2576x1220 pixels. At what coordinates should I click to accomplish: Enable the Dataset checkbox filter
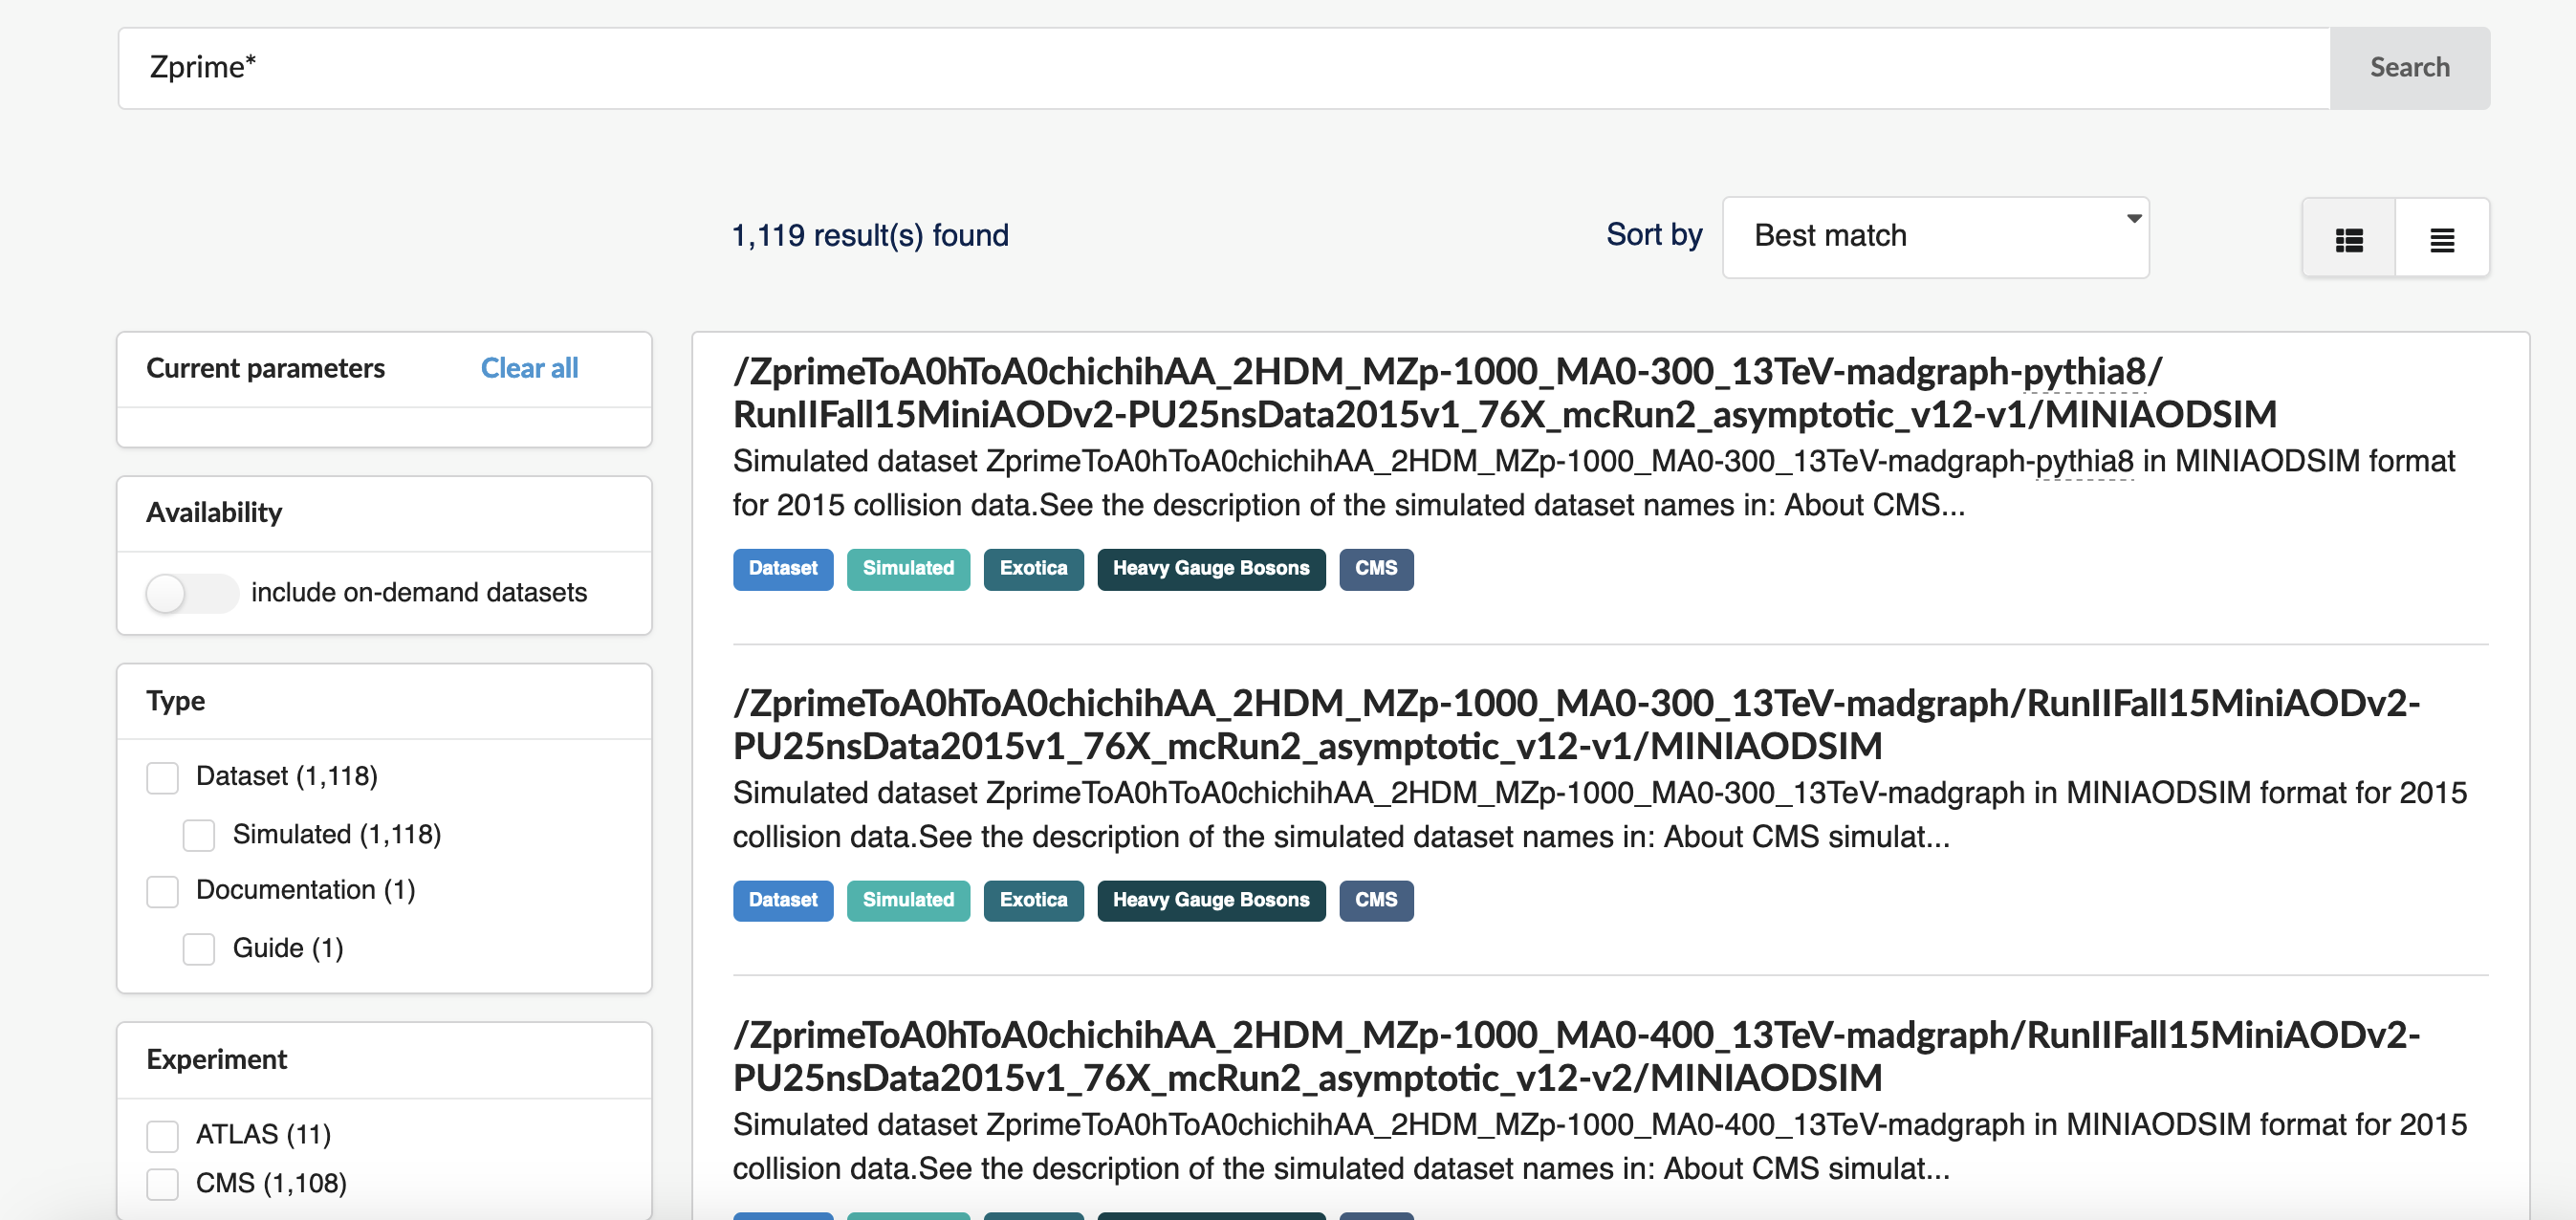[x=163, y=775]
